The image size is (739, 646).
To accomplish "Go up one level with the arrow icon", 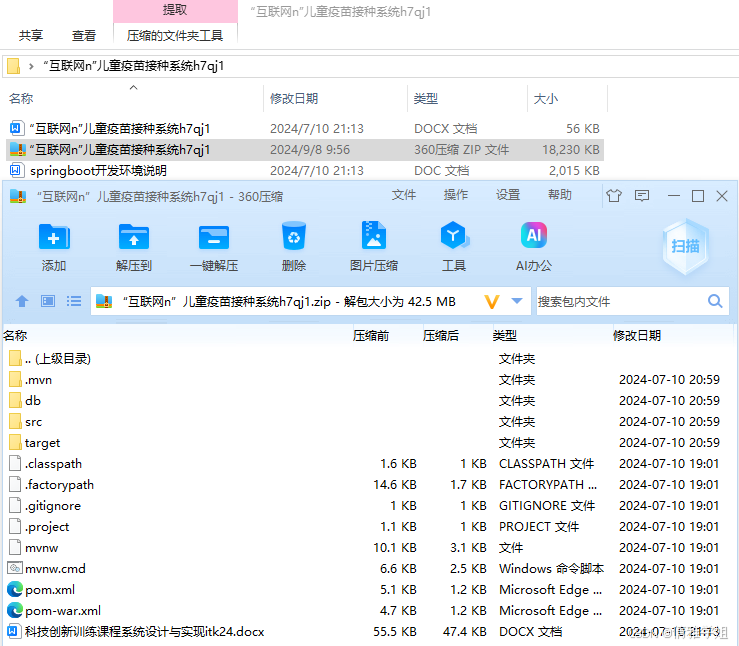I will (22, 301).
